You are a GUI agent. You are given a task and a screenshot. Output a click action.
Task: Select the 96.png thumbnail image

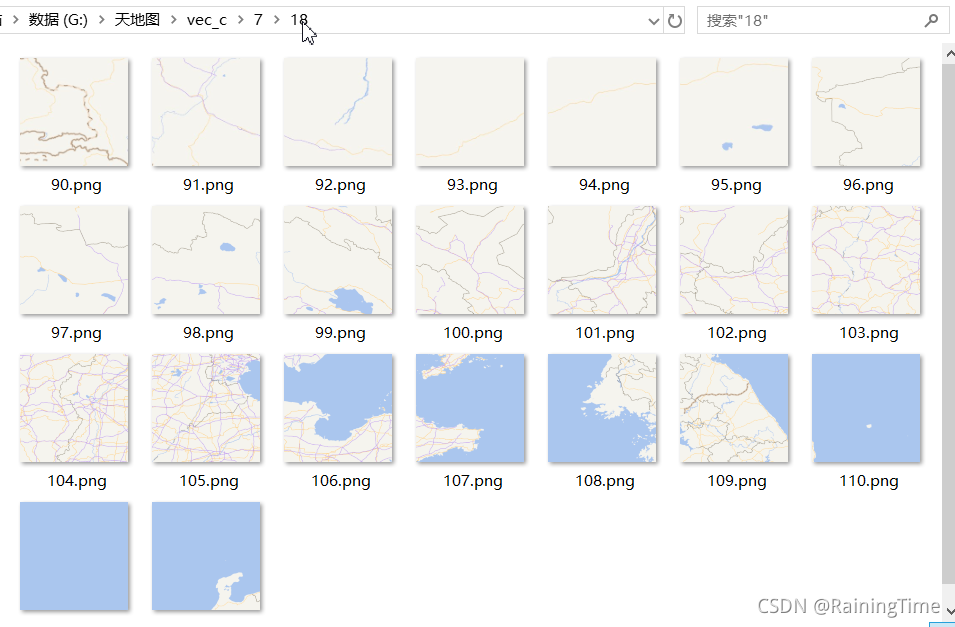(866, 112)
